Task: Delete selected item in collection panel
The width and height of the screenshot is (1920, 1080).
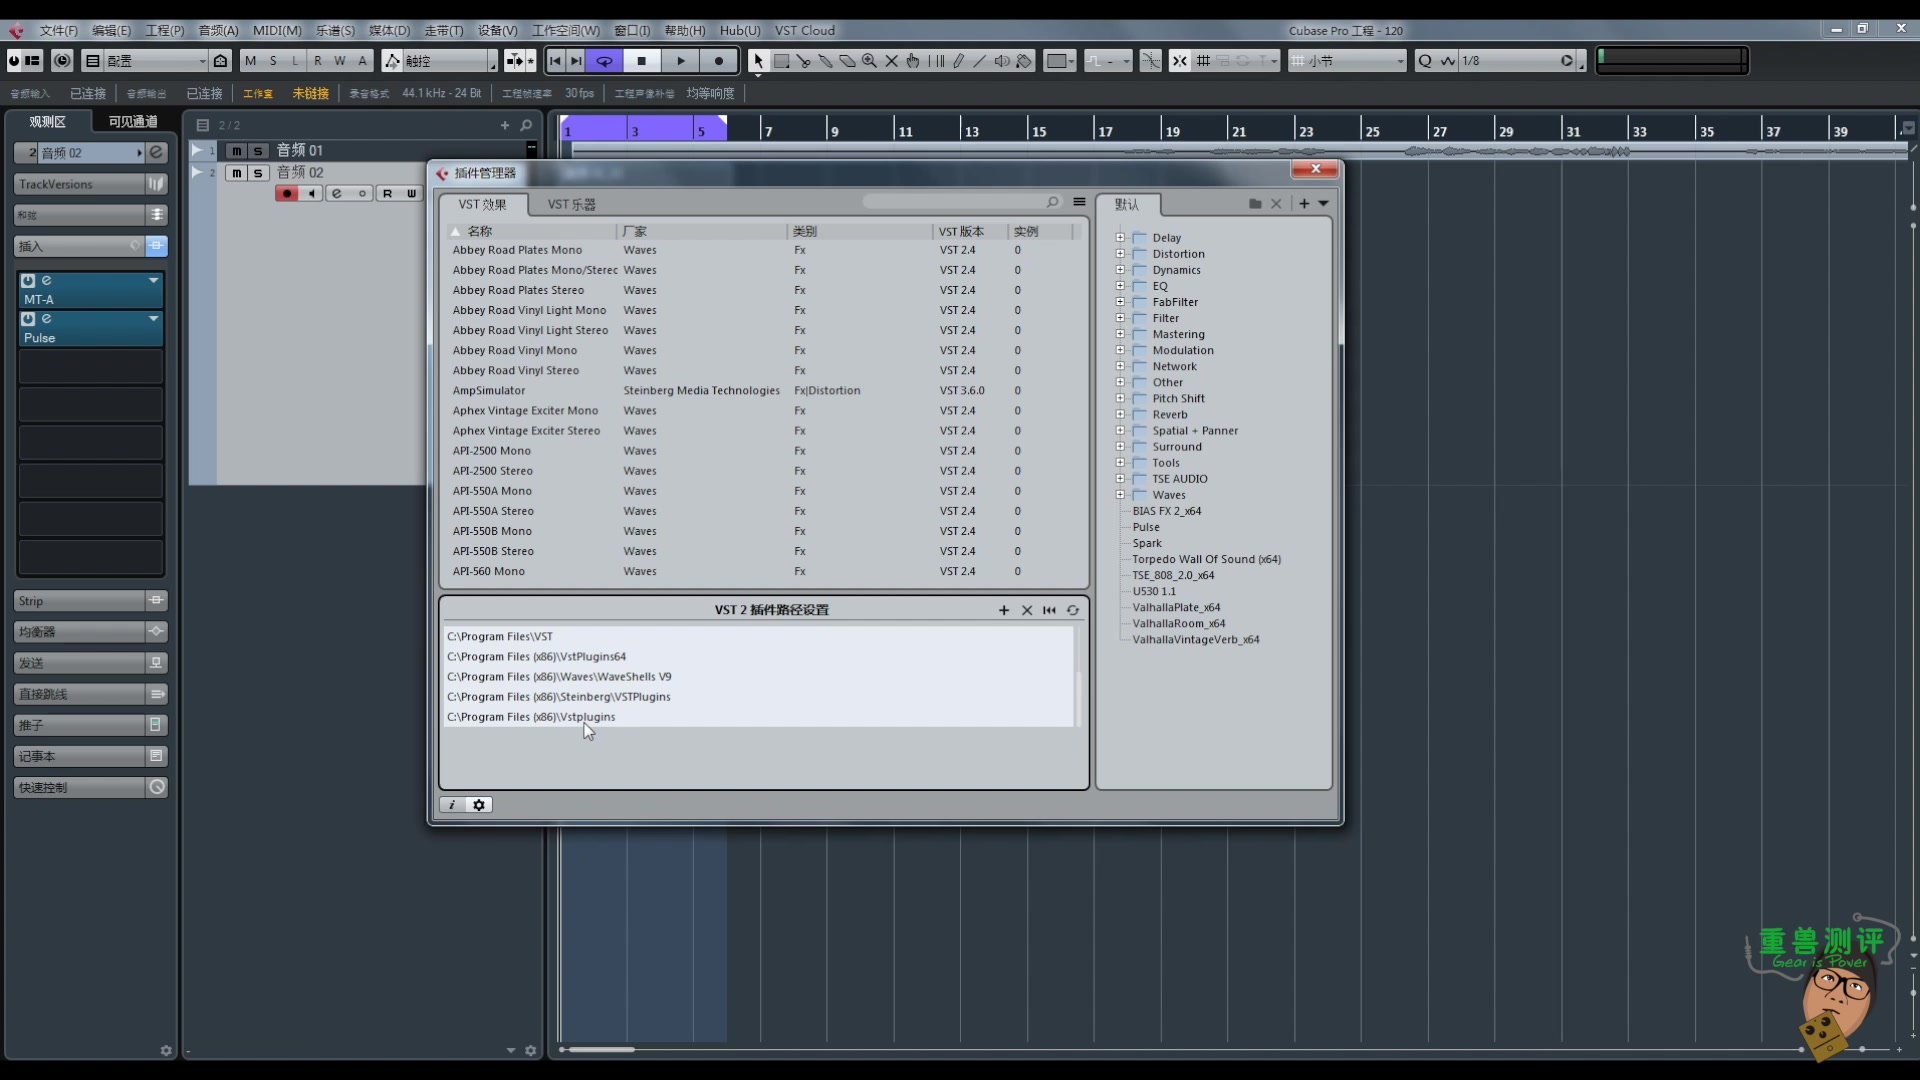Action: click(1276, 204)
